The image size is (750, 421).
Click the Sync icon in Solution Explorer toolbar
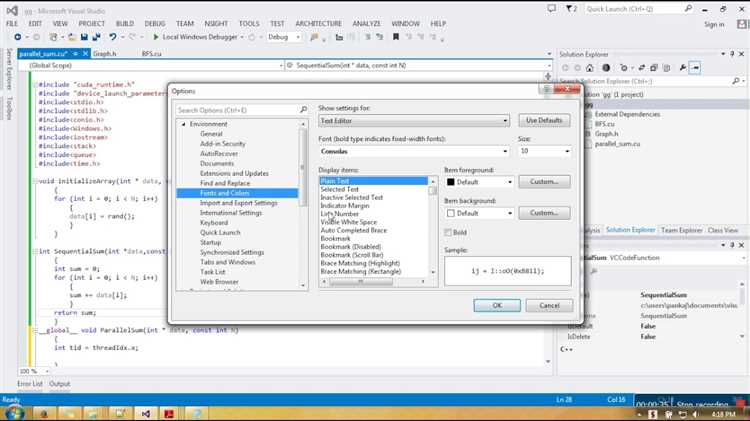pos(641,68)
